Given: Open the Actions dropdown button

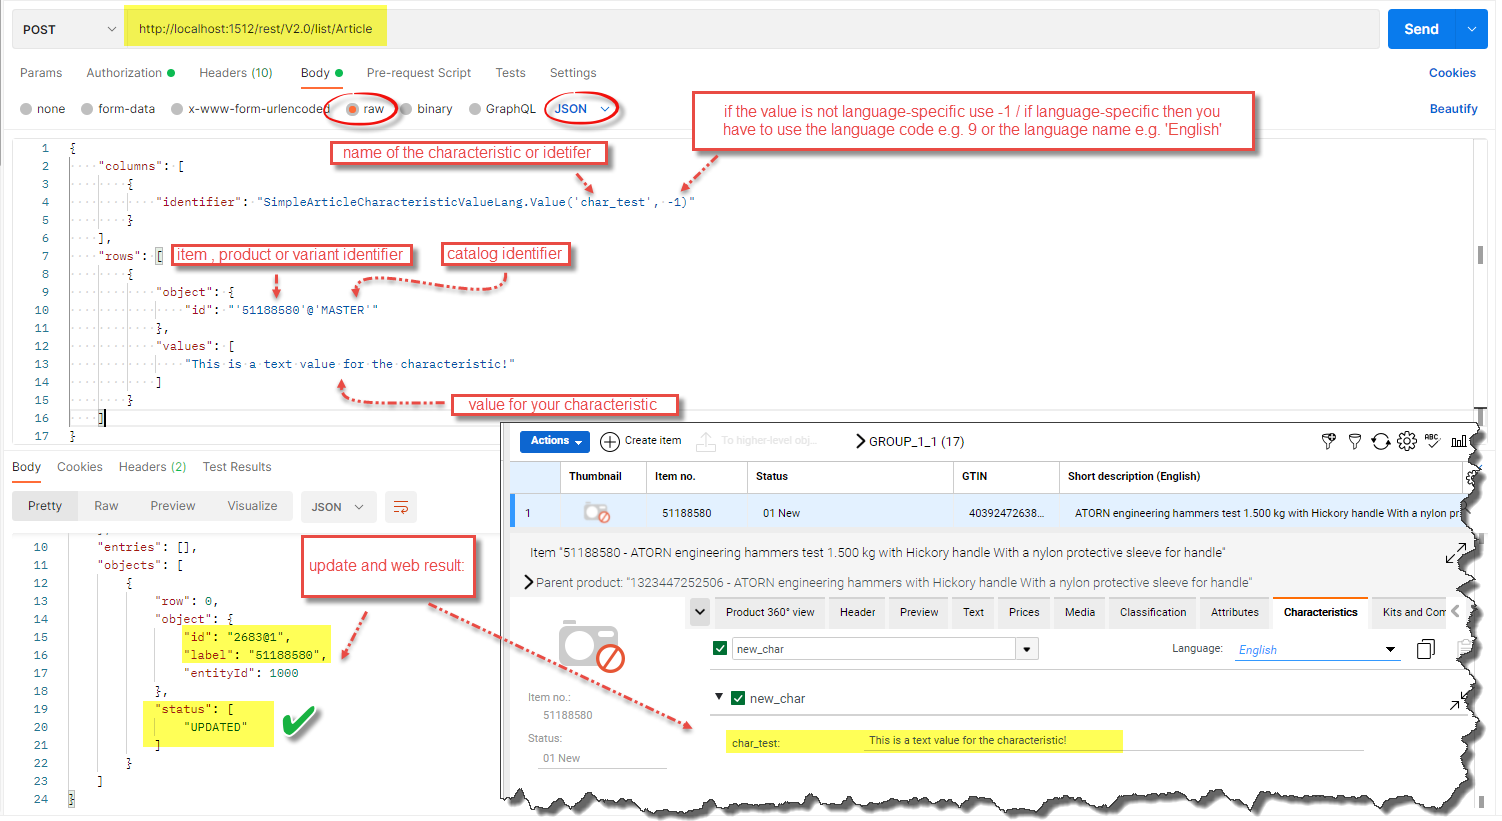Looking at the screenshot, I should click(556, 441).
